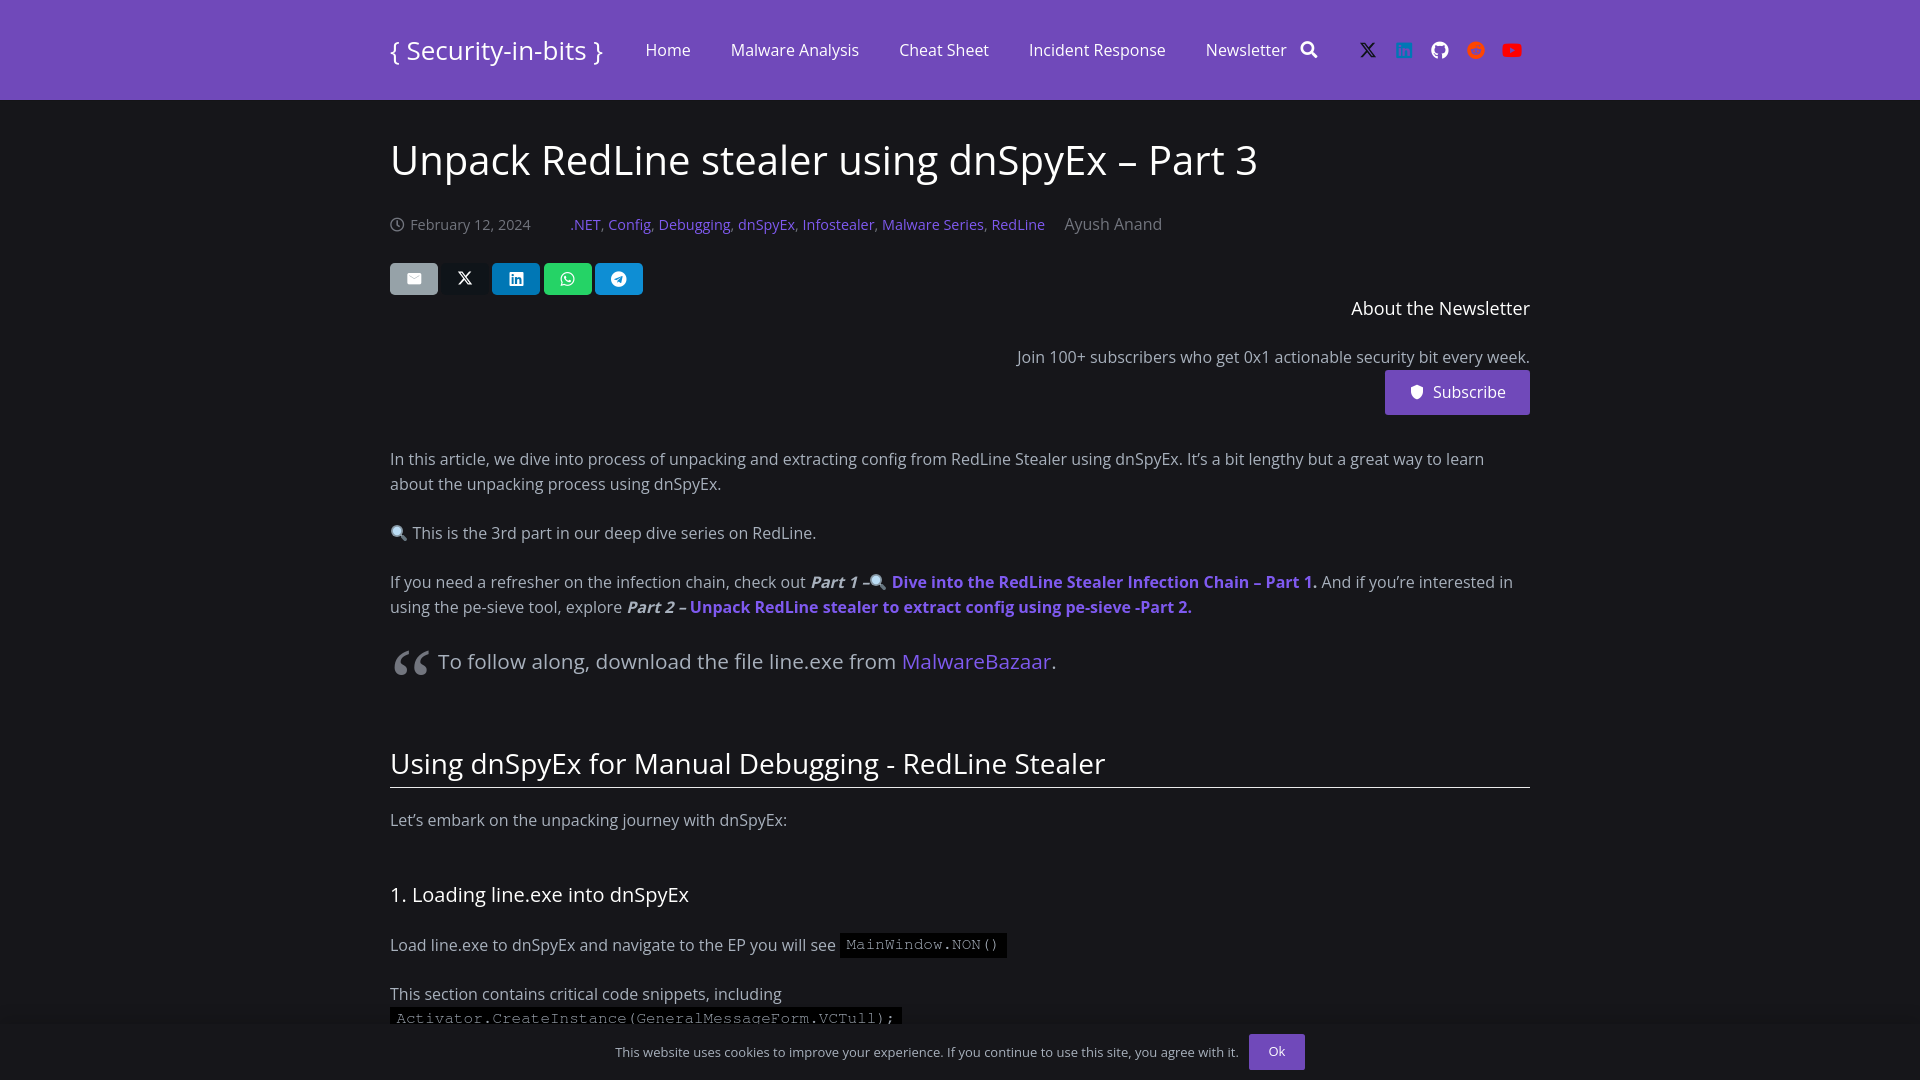Viewport: 1920px width, 1080px height.
Task: Open the Reddit icon in header
Action: [1476, 50]
